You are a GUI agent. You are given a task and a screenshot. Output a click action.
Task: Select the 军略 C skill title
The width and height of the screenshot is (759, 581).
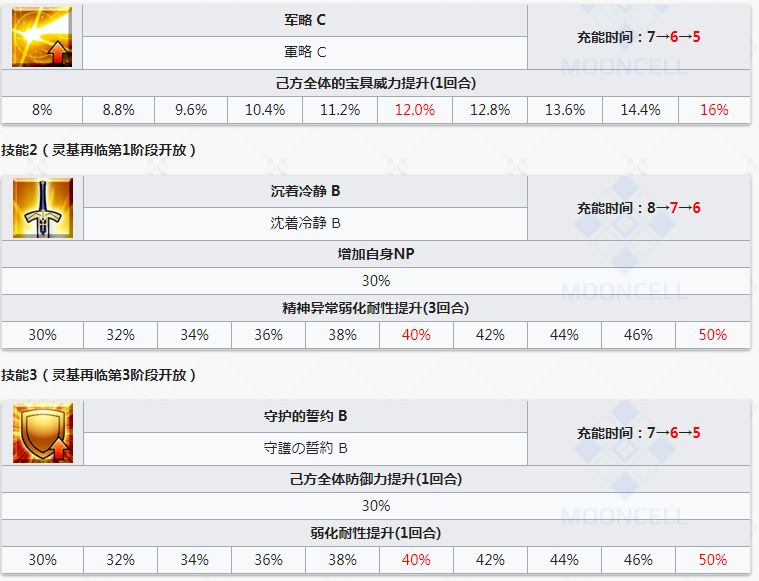[305, 20]
